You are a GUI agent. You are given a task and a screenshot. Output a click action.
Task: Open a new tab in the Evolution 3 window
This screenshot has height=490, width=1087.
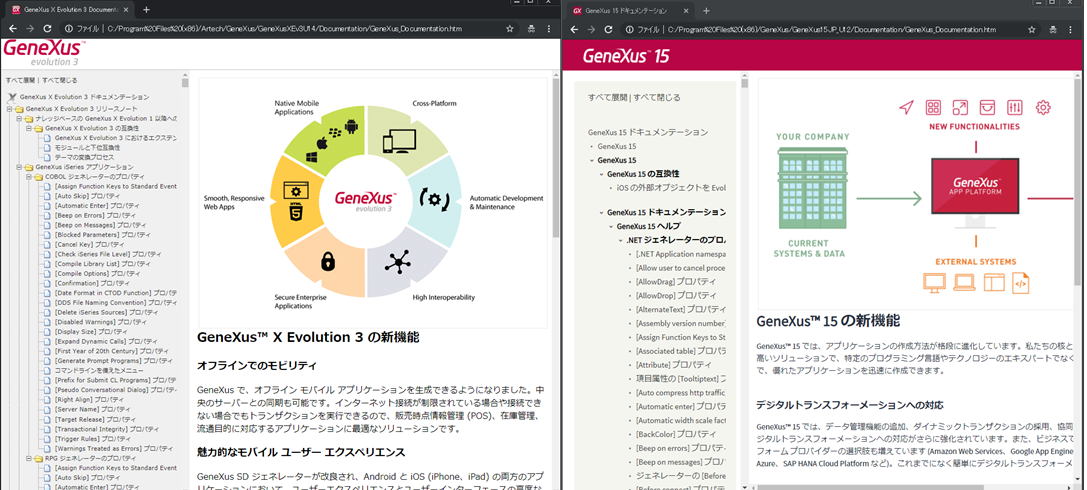146,10
